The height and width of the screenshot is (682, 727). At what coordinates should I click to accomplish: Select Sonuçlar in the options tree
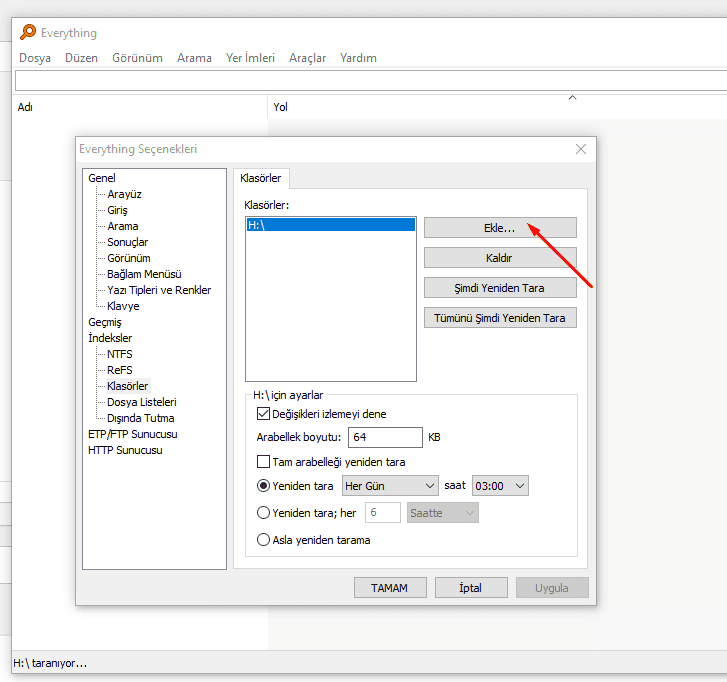coord(128,242)
